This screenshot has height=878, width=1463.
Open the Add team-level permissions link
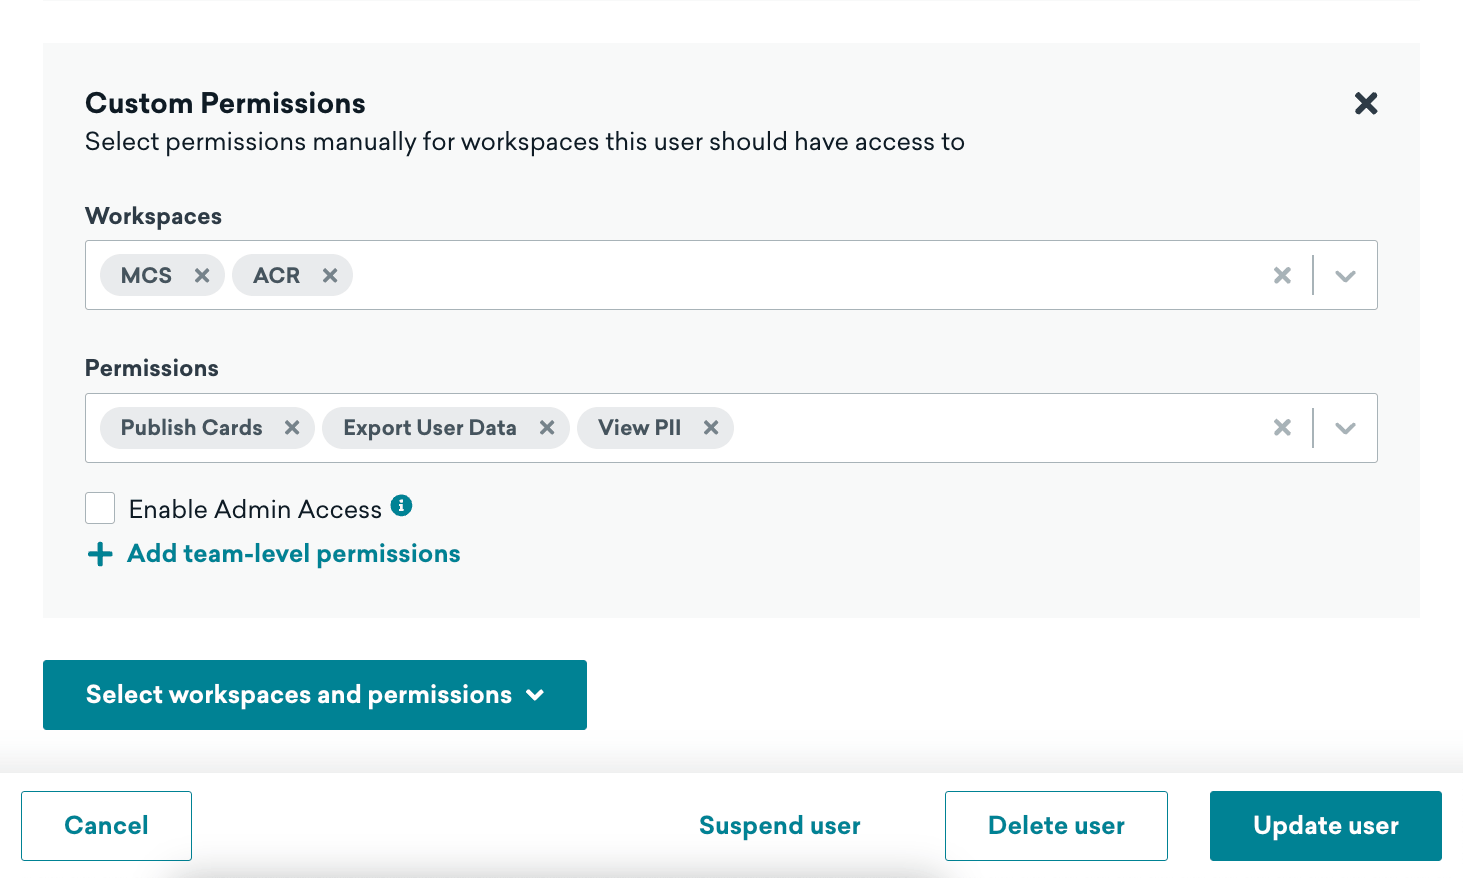click(x=293, y=554)
